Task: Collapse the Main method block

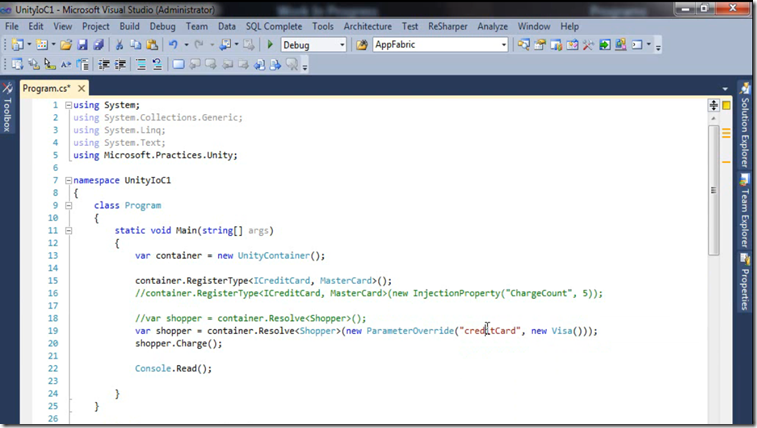Action: 69,231
